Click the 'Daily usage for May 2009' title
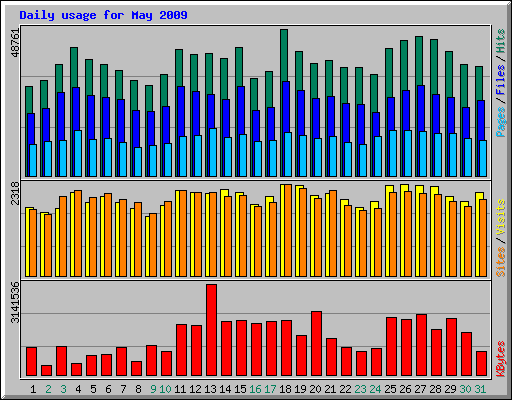This screenshot has height=400, width=512. [103, 15]
